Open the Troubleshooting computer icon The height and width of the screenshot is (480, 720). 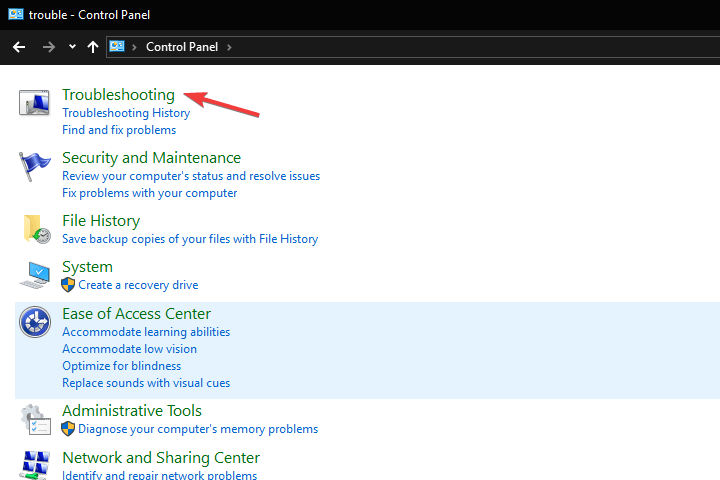[36, 103]
